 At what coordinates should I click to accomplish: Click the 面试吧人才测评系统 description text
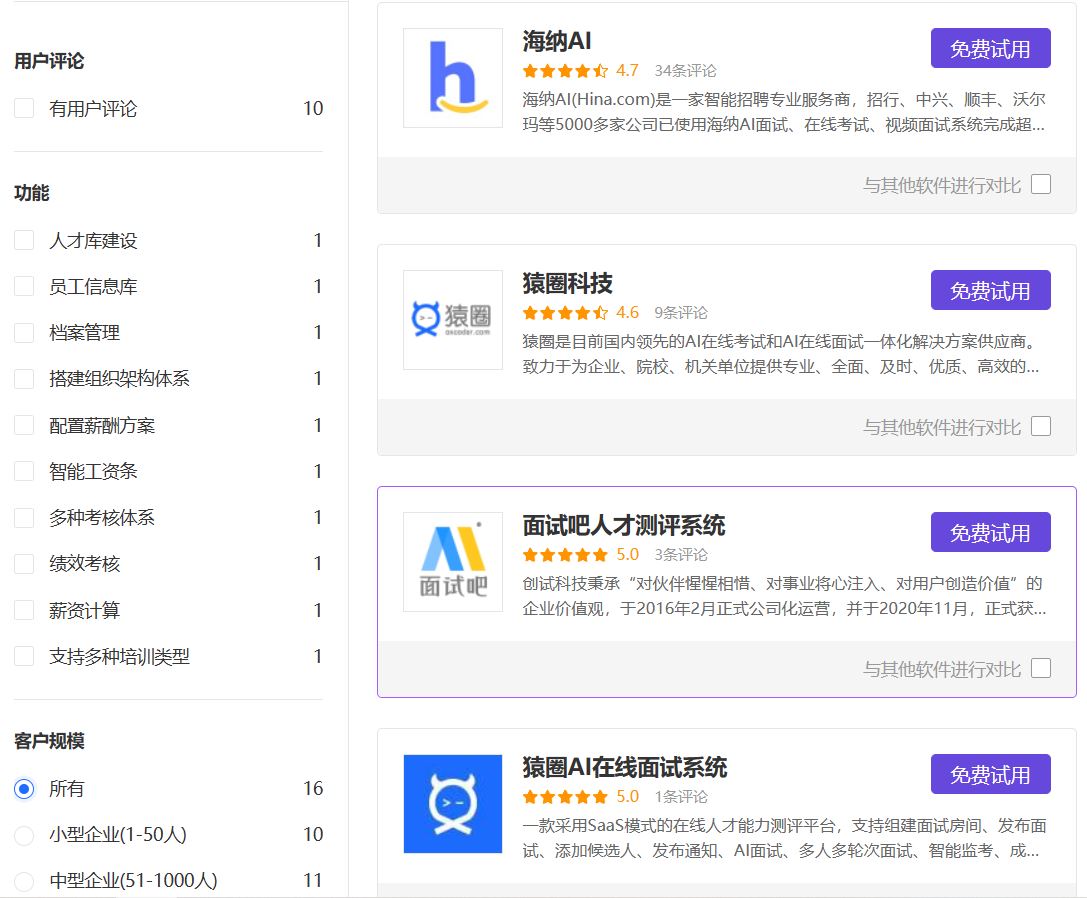click(784, 596)
